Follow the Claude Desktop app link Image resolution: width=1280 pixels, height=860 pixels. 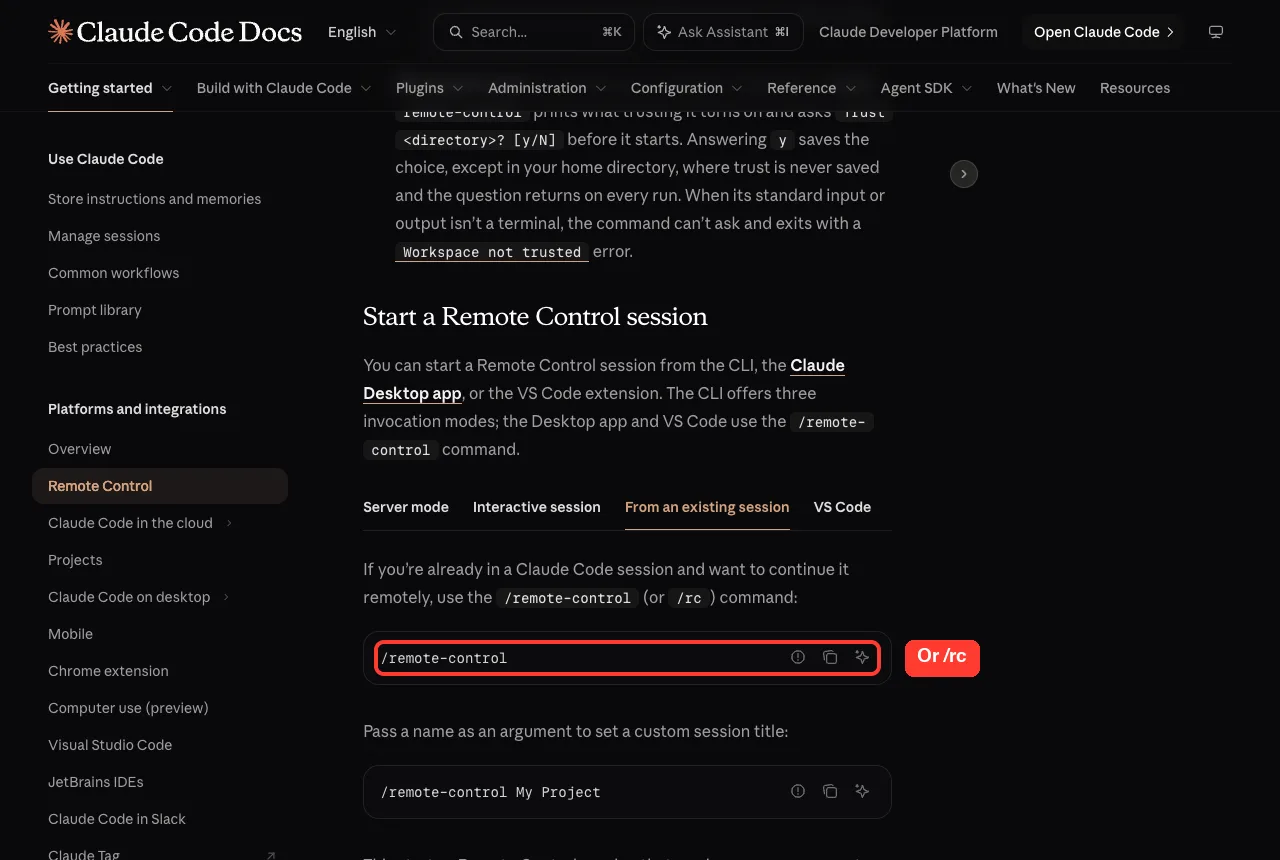[x=412, y=393]
